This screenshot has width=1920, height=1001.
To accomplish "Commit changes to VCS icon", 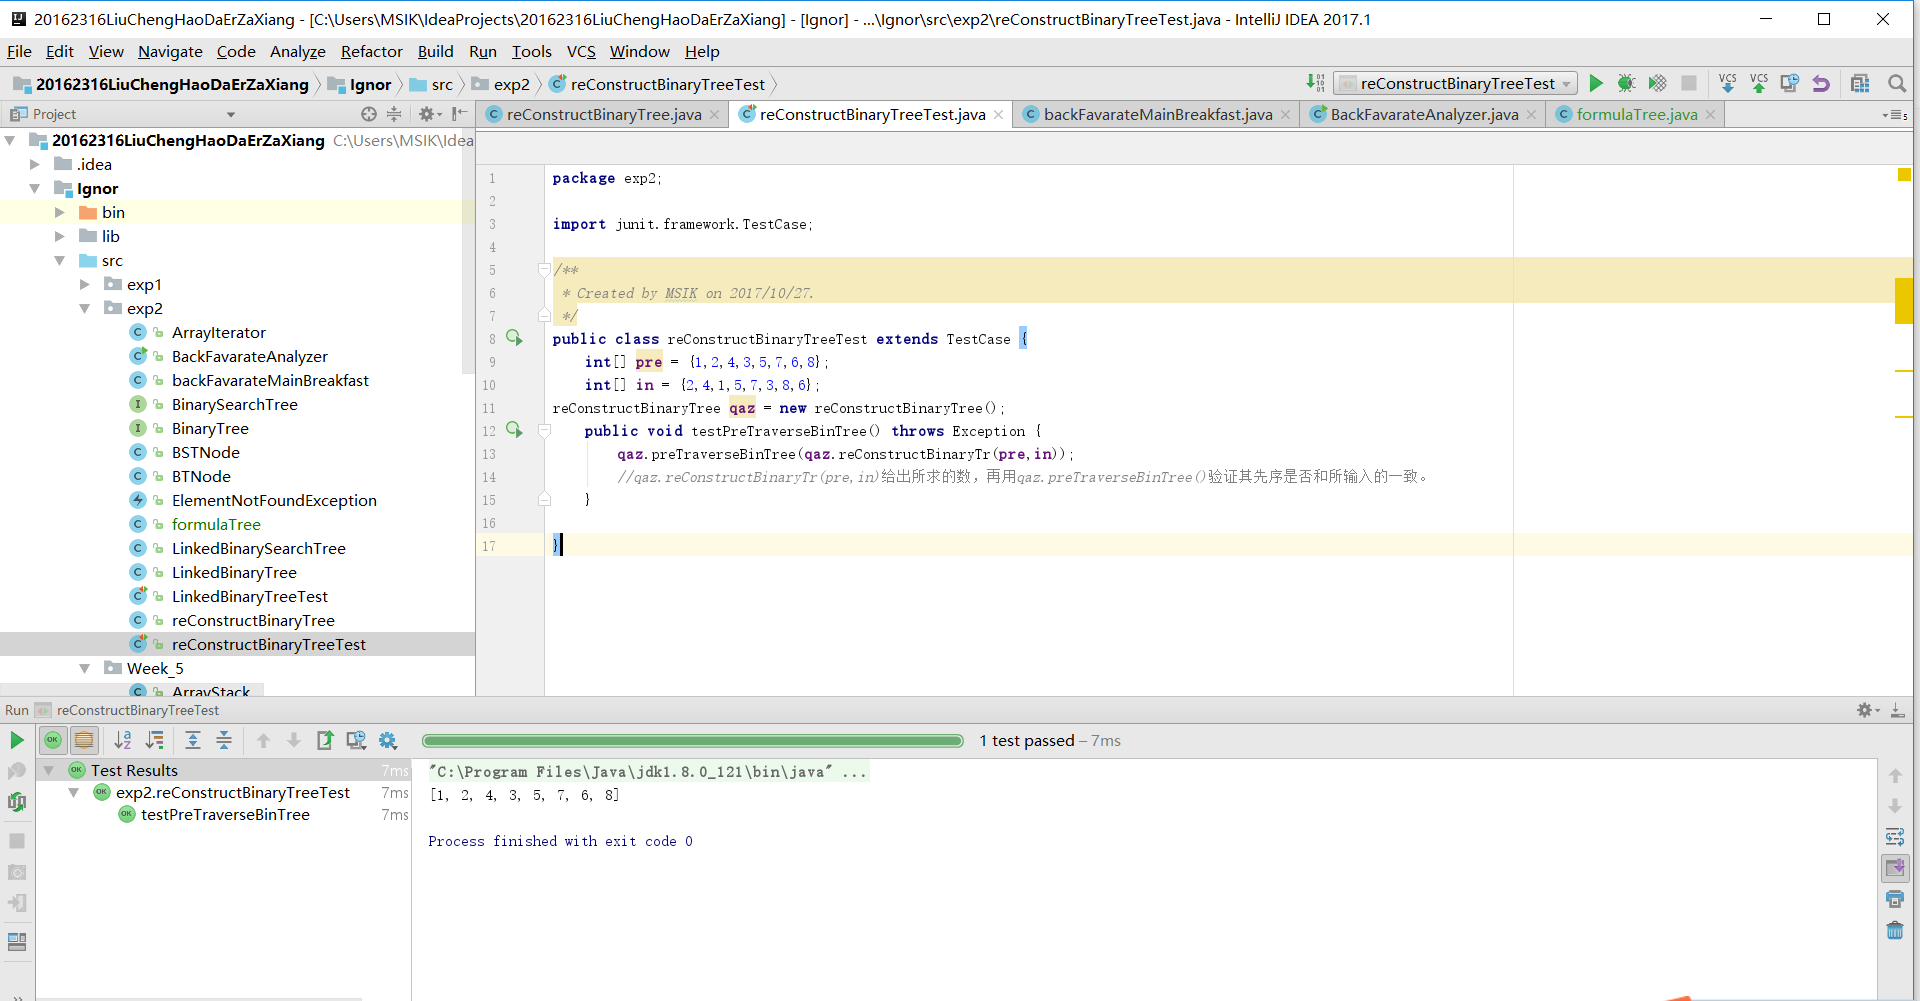I will click(1759, 84).
